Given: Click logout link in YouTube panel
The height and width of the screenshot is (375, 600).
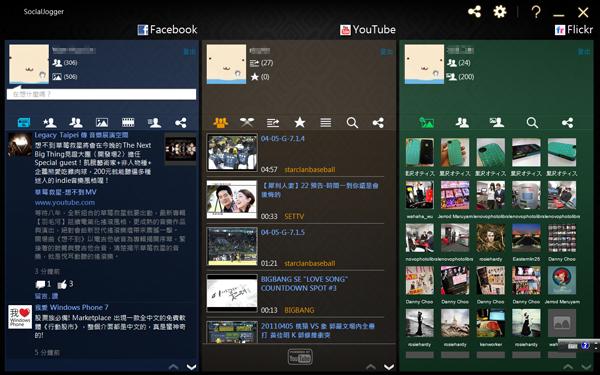Looking at the screenshot, I should pyautogui.click(x=386, y=51).
